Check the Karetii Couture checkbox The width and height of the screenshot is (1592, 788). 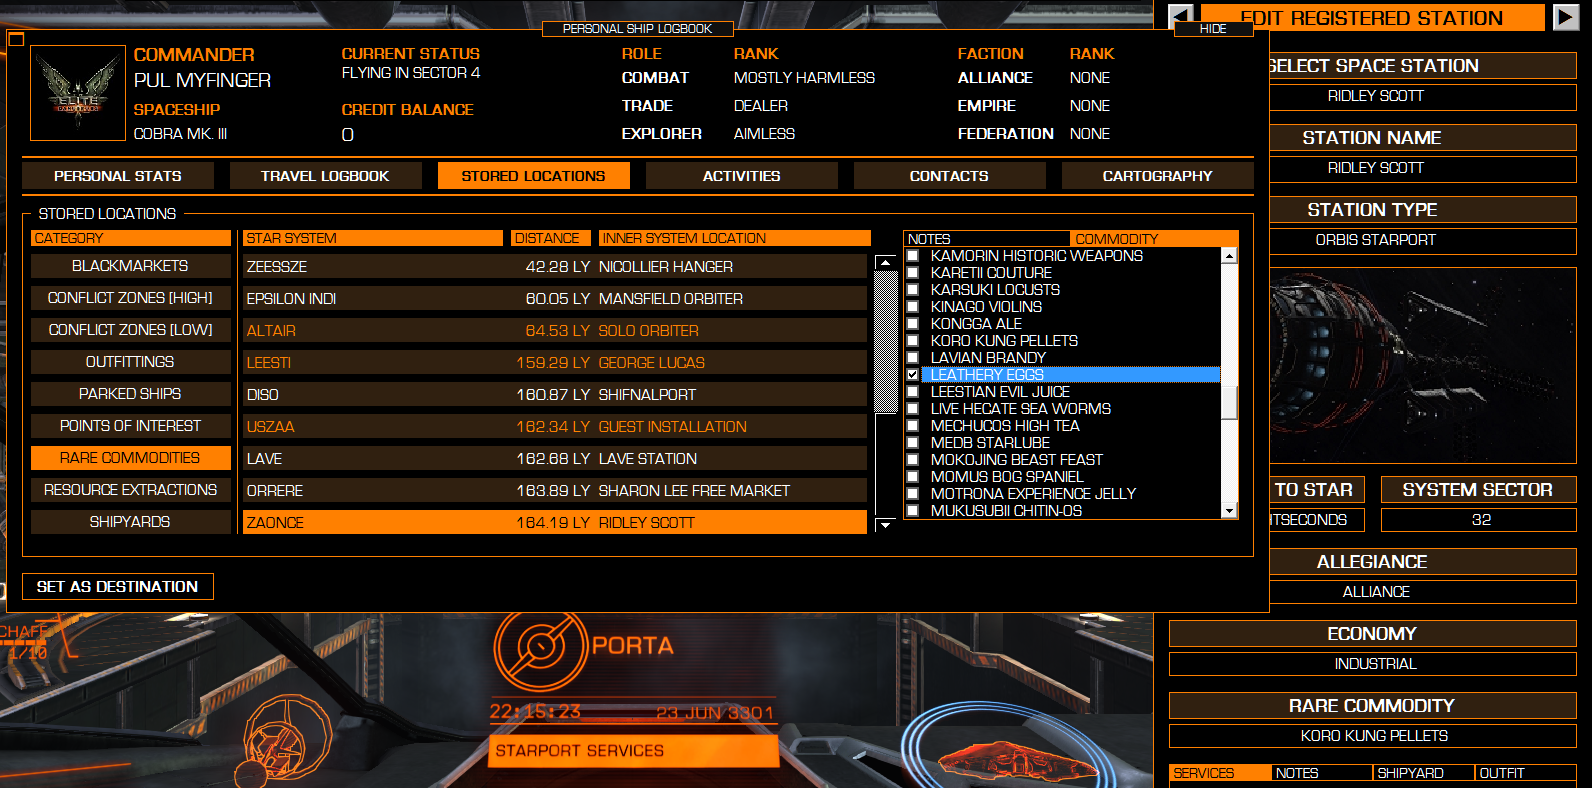point(912,273)
